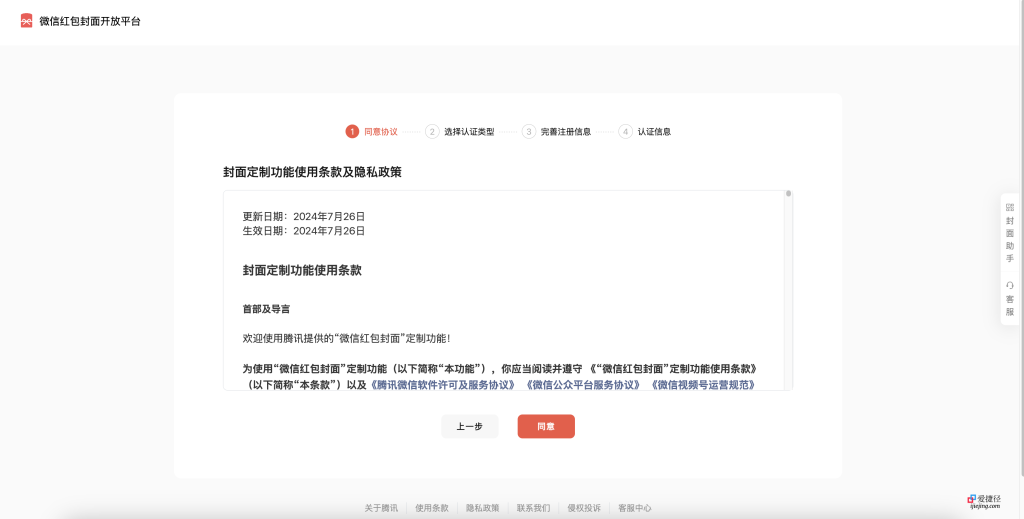Viewport: 1024px width, 519px height.
Task: Select step 3 完善注册信息
Action: pos(556,132)
